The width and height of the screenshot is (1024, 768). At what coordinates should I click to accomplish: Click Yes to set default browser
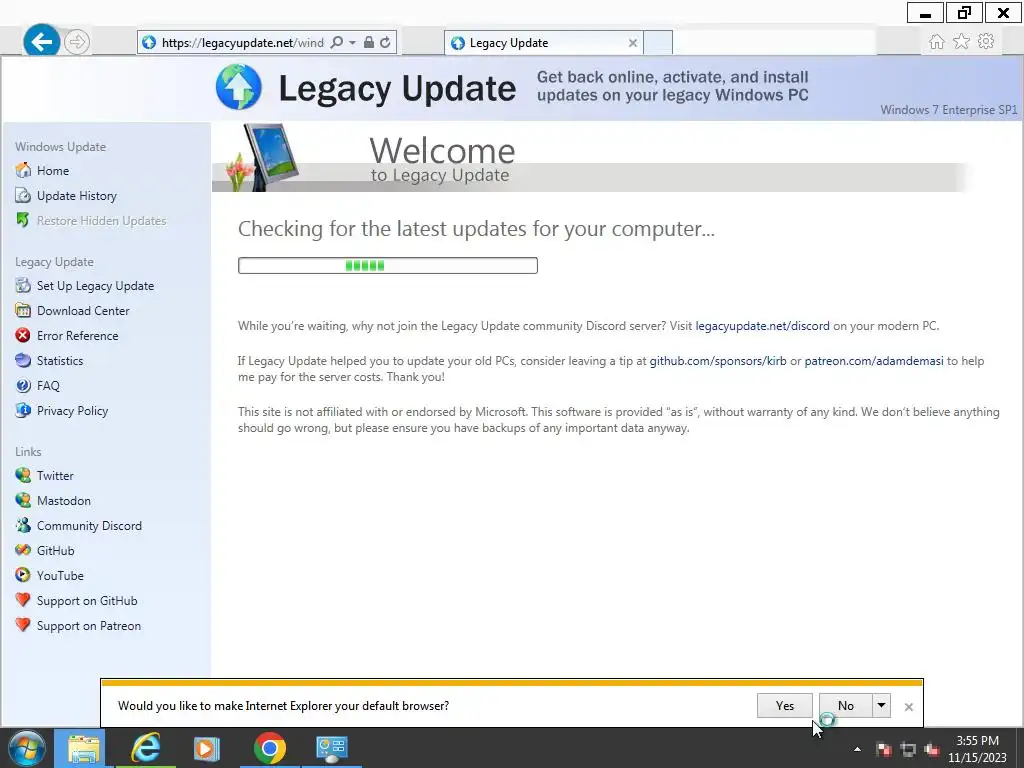tap(784, 705)
